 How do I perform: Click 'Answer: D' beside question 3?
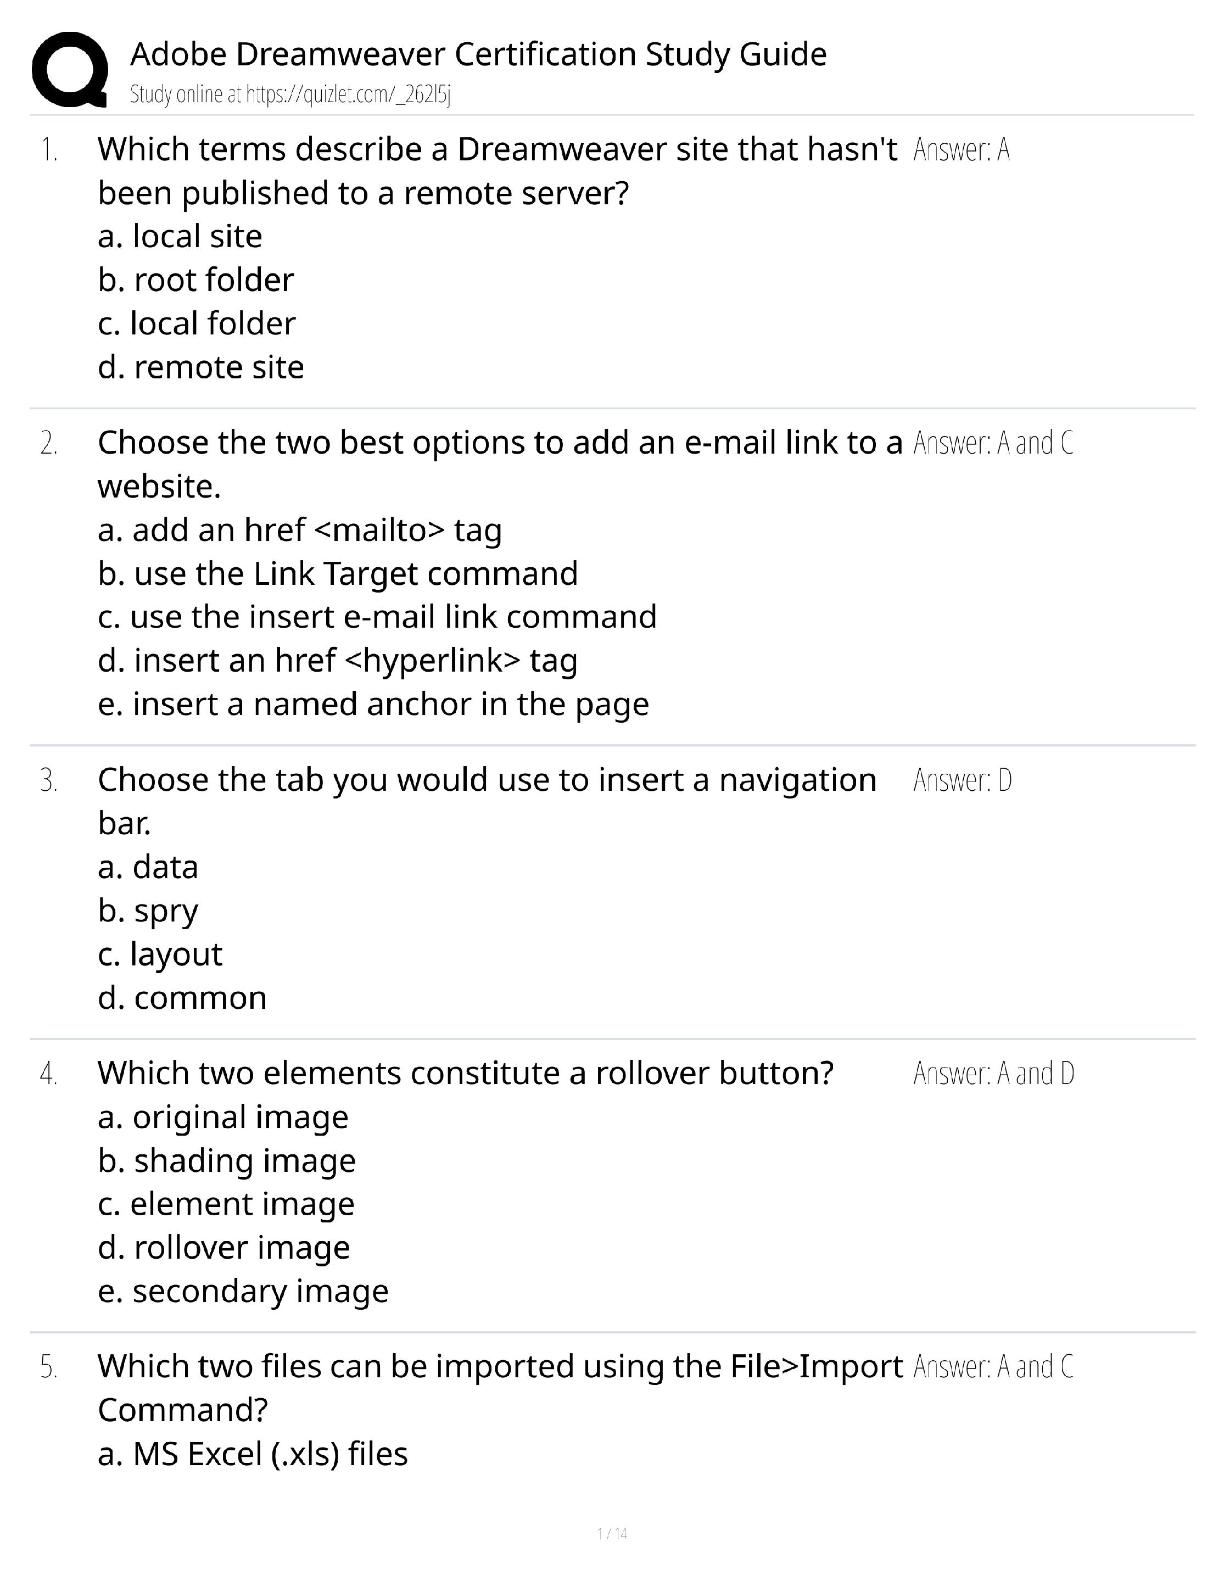click(x=962, y=780)
